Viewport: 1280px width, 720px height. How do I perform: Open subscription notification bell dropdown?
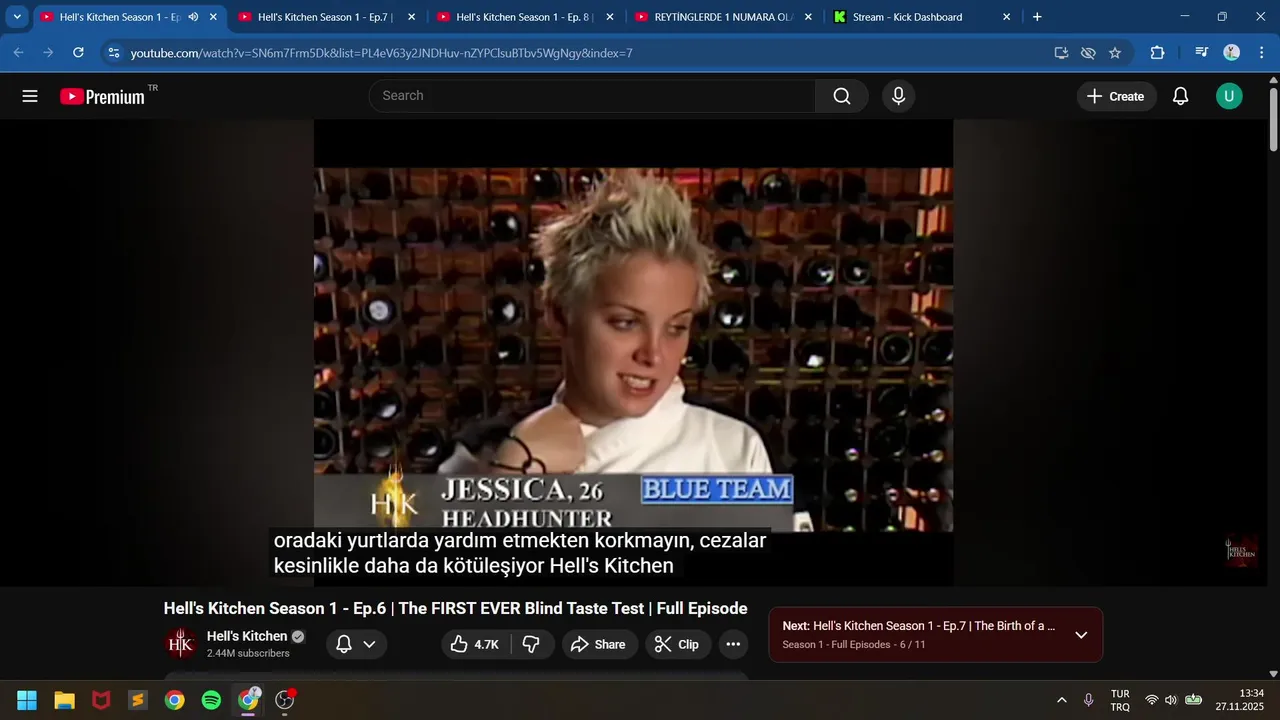coord(356,644)
